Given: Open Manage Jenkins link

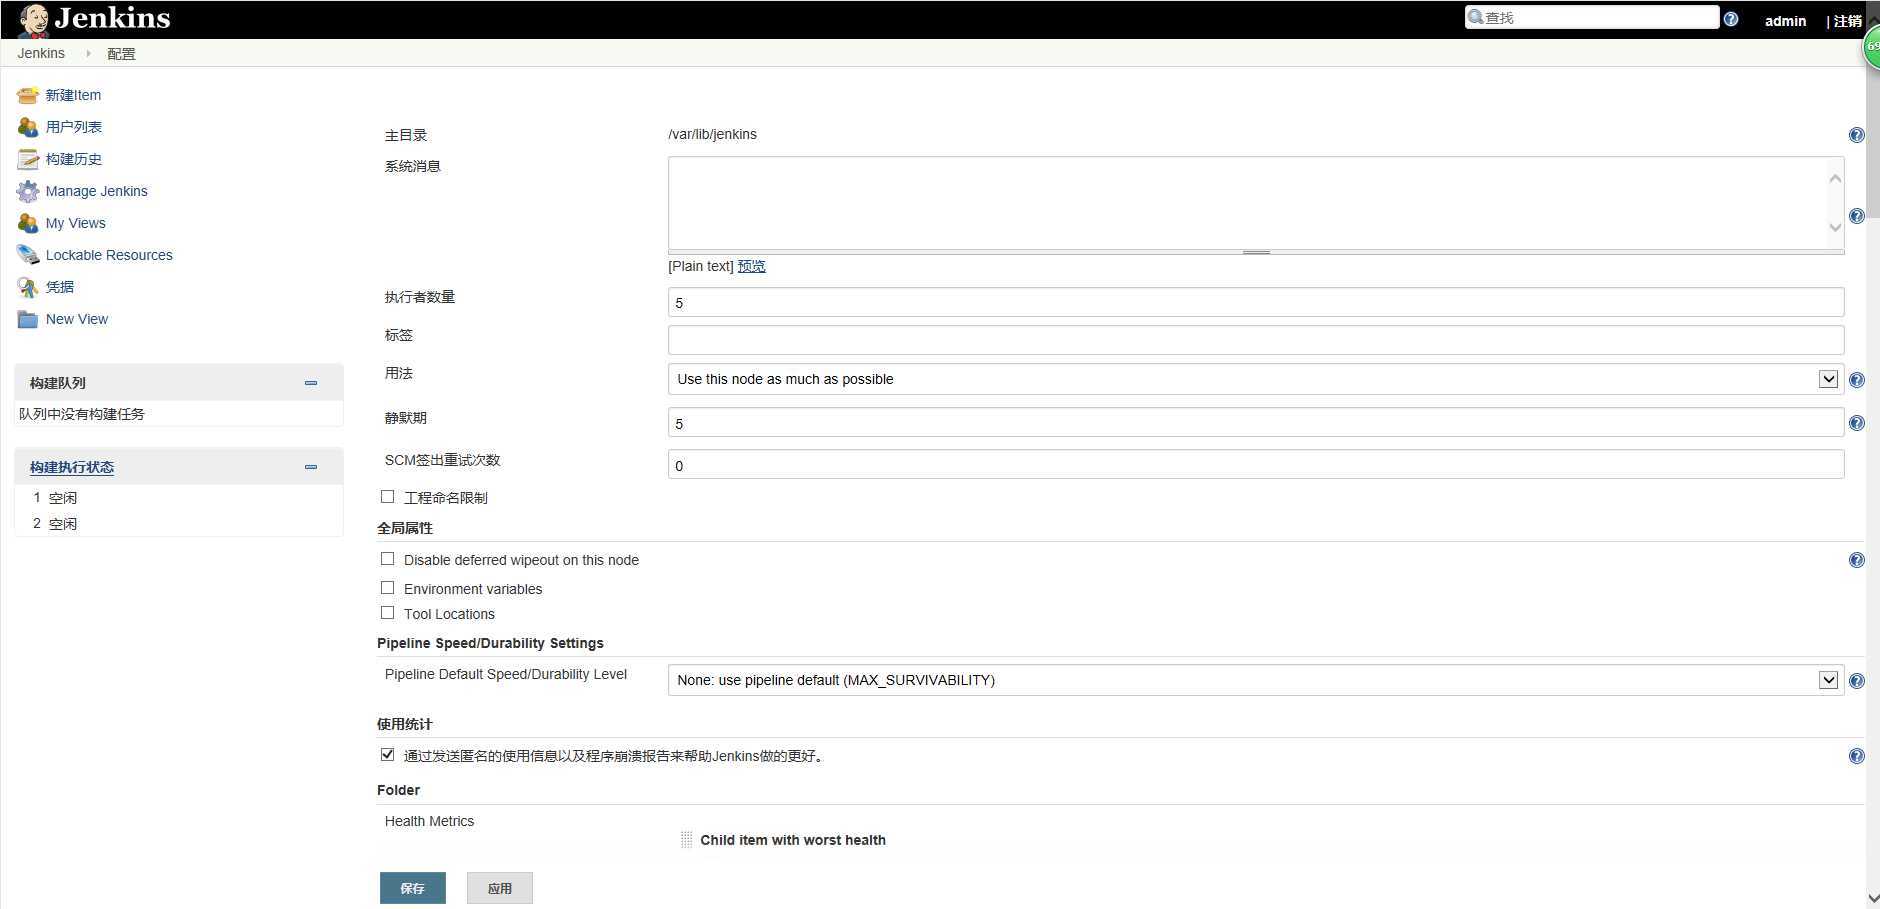Looking at the screenshot, I should (x=96, y=191).
